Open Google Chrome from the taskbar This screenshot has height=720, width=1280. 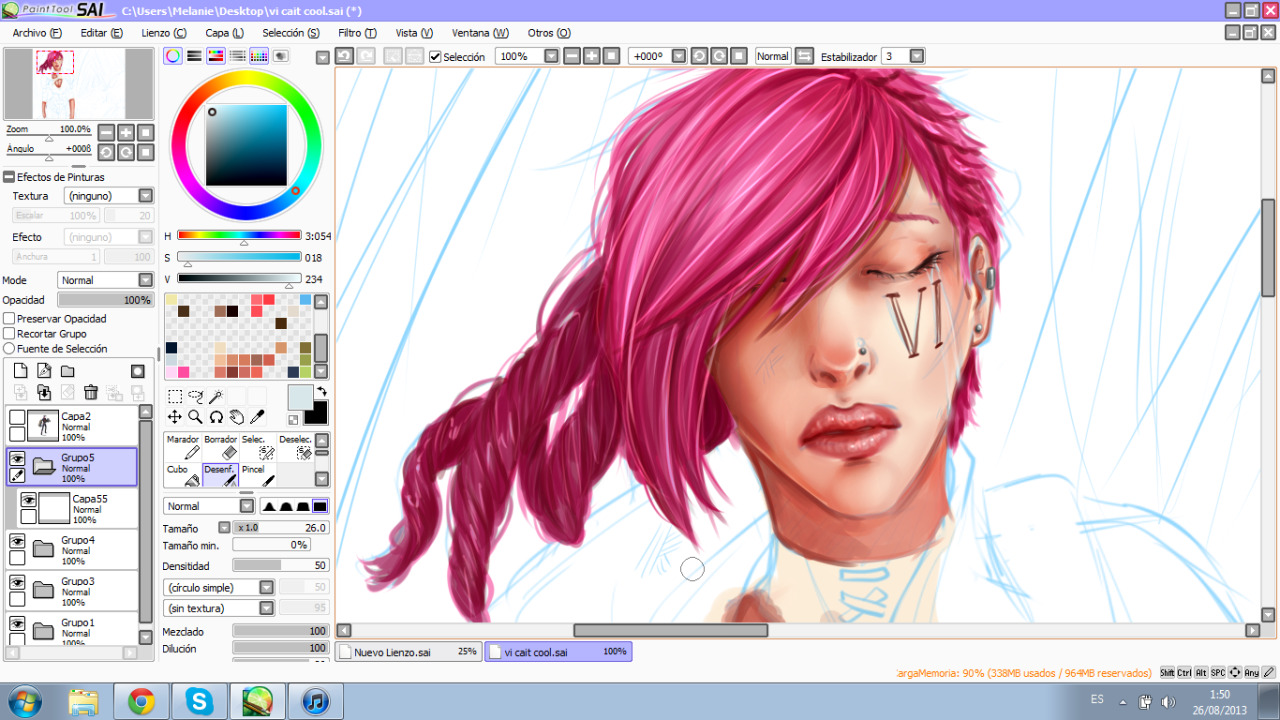point(141,702)
